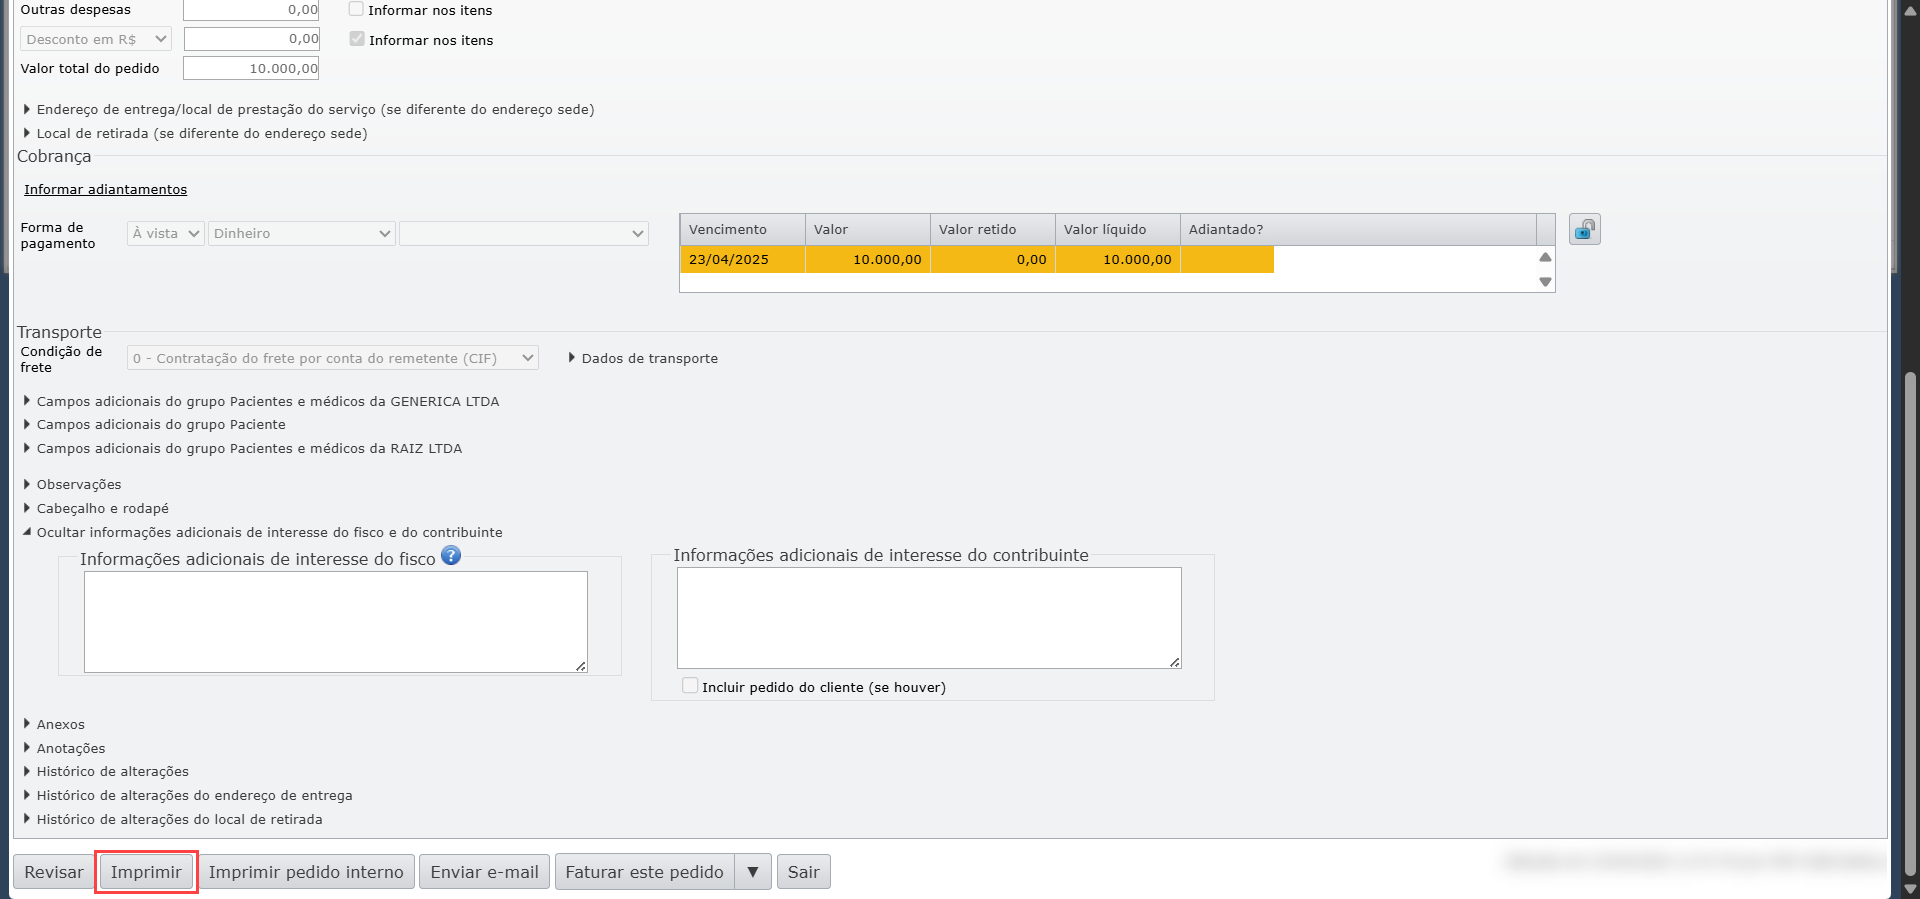This screenshot has height=899, width=1920.
Task: Expand 'Local de retirada' section
Action: tap(195, 133)
